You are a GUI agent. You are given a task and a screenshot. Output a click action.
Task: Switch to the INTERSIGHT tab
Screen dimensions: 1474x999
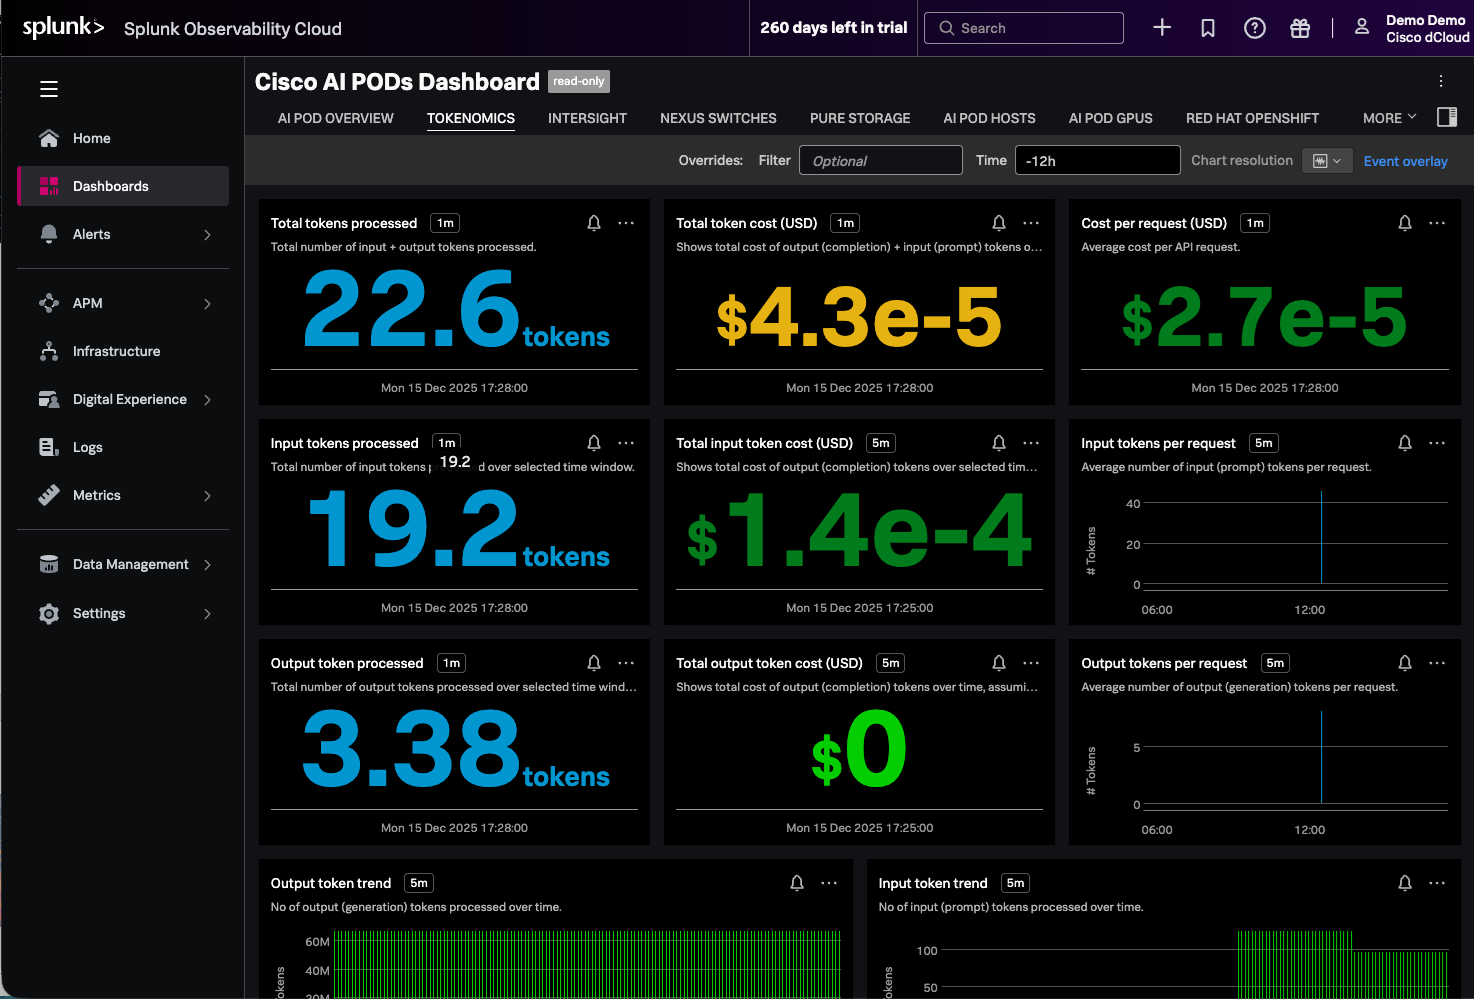tap(587, 118)
